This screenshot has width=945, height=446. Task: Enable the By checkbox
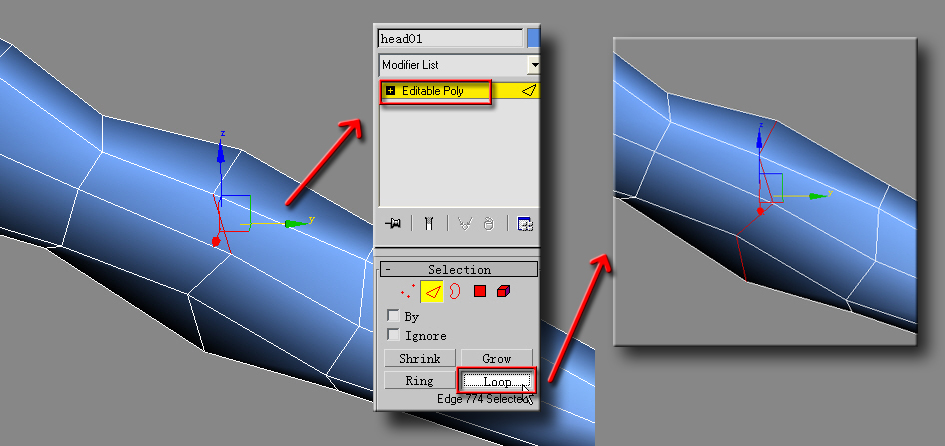coord(393,316)
